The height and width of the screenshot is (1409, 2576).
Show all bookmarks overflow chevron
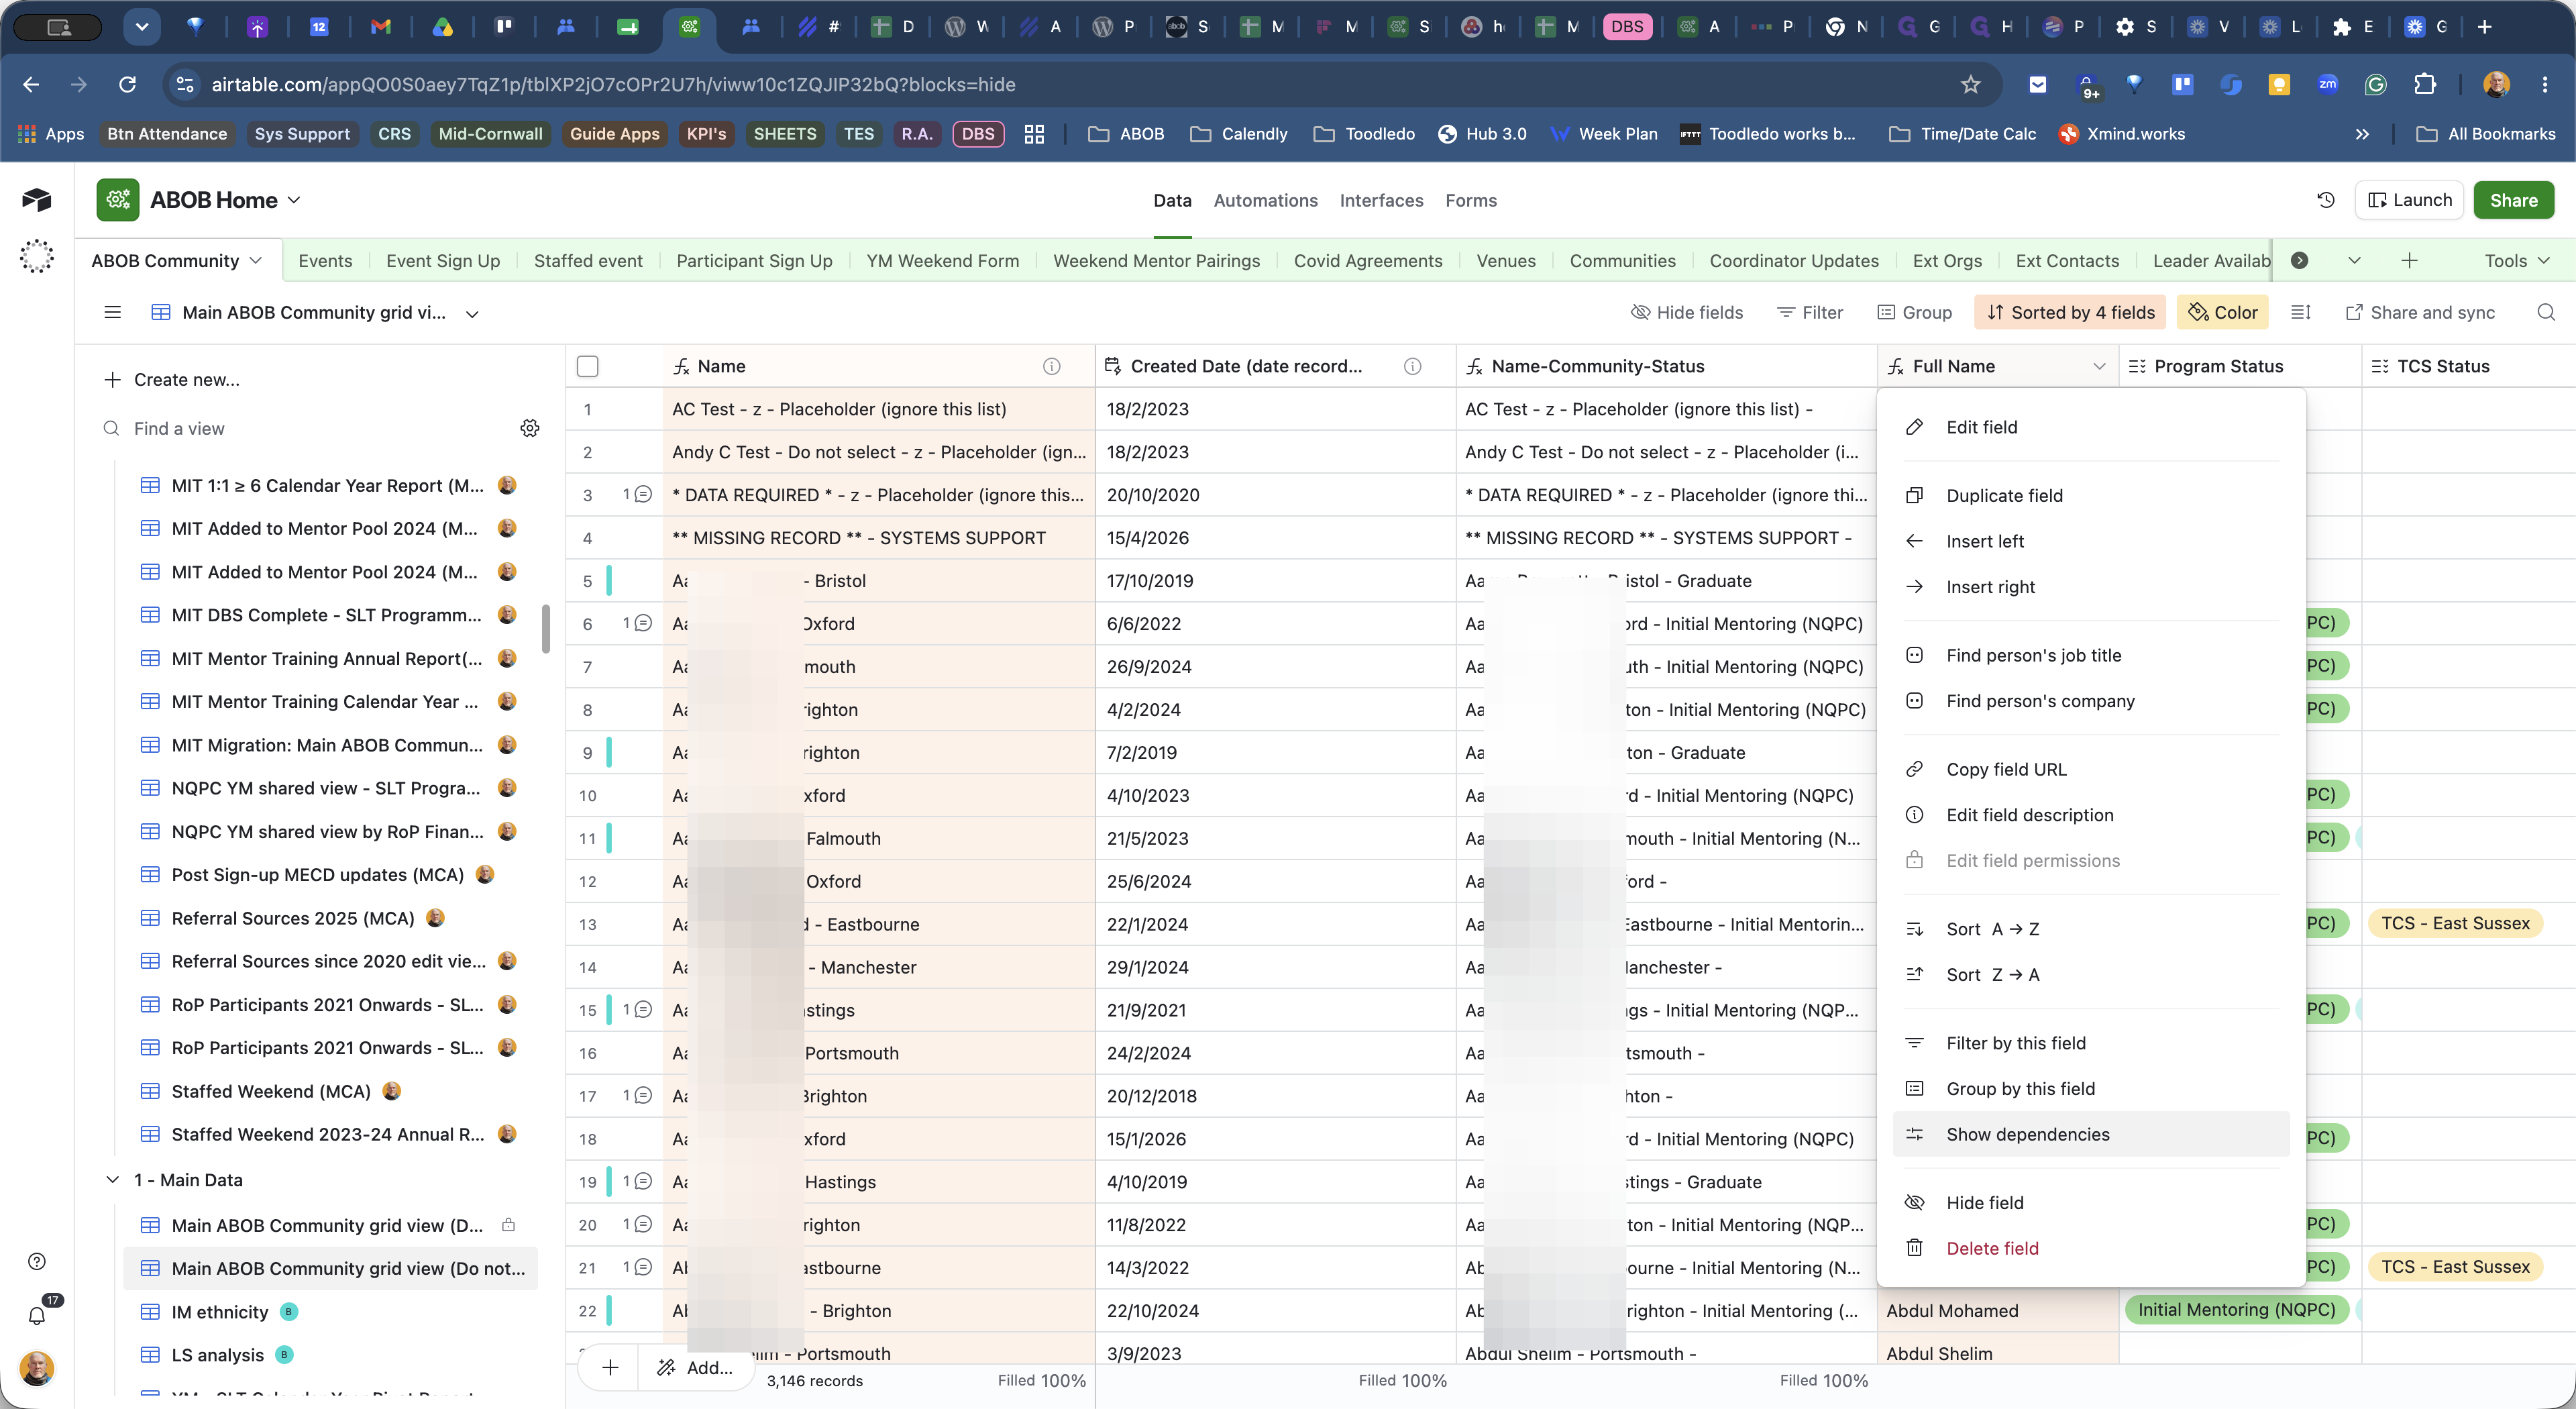pyautogui.click(x=2362, y=134)
